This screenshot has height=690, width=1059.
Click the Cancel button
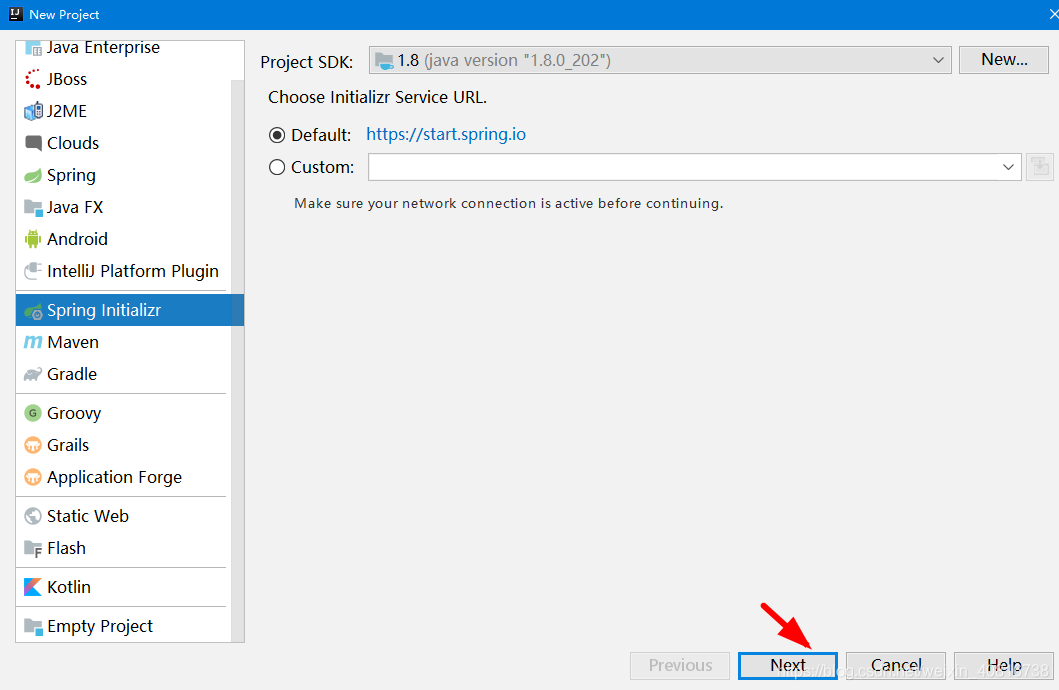tap(896, 666)
